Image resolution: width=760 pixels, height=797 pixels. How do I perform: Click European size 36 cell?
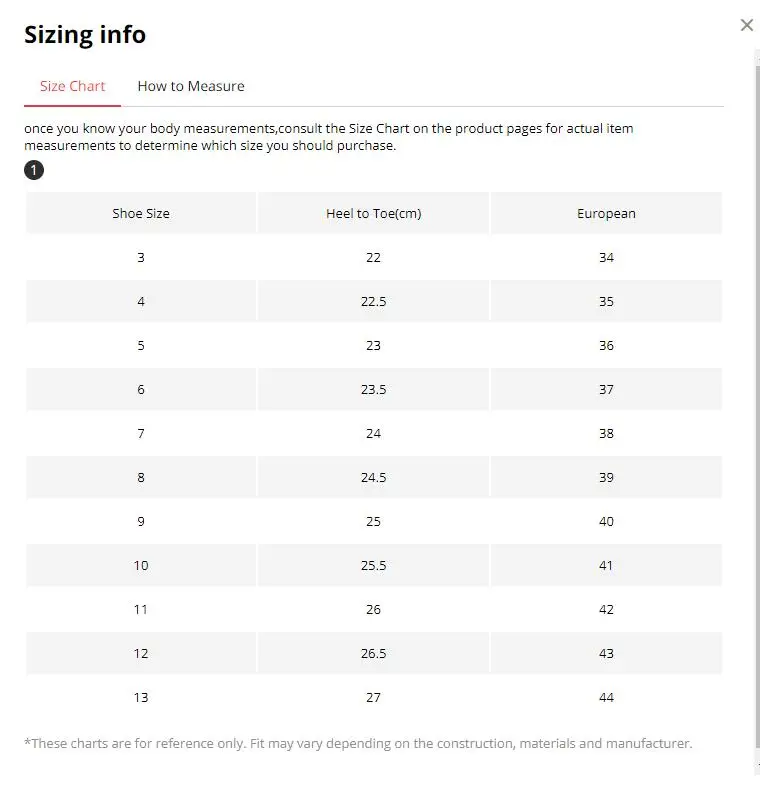point(606,345)
